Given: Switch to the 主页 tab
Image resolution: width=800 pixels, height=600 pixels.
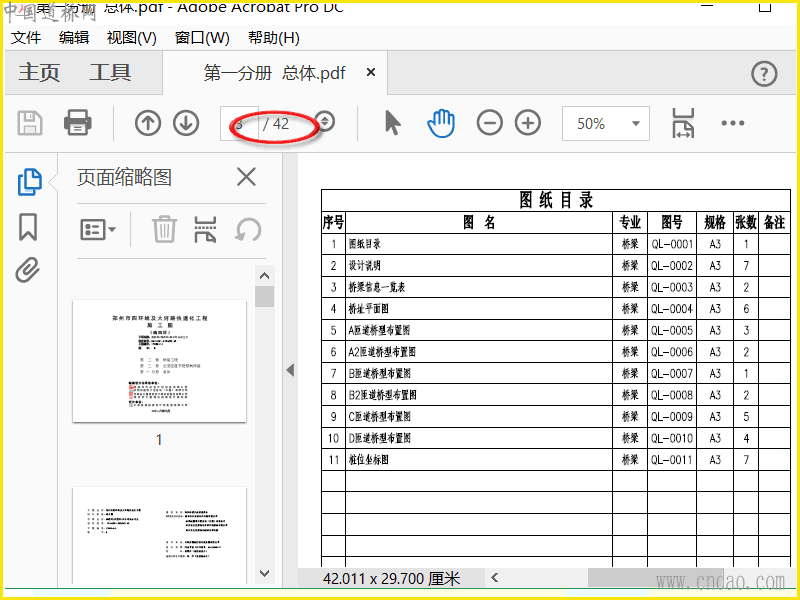Looking at the screenshot, I should pyautogui.click(x=39, y=72).
